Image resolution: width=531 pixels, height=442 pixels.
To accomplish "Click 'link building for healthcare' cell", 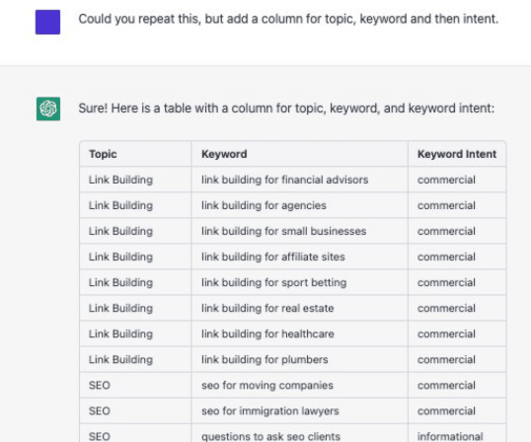I will 300,334.
